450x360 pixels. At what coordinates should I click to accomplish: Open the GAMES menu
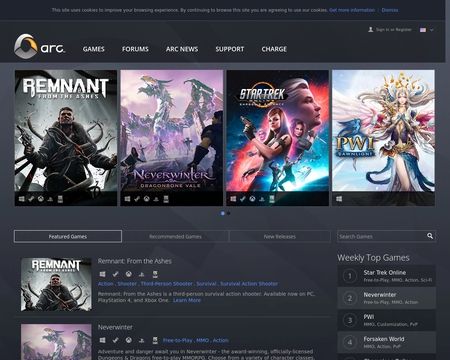[x=94, y=49]
